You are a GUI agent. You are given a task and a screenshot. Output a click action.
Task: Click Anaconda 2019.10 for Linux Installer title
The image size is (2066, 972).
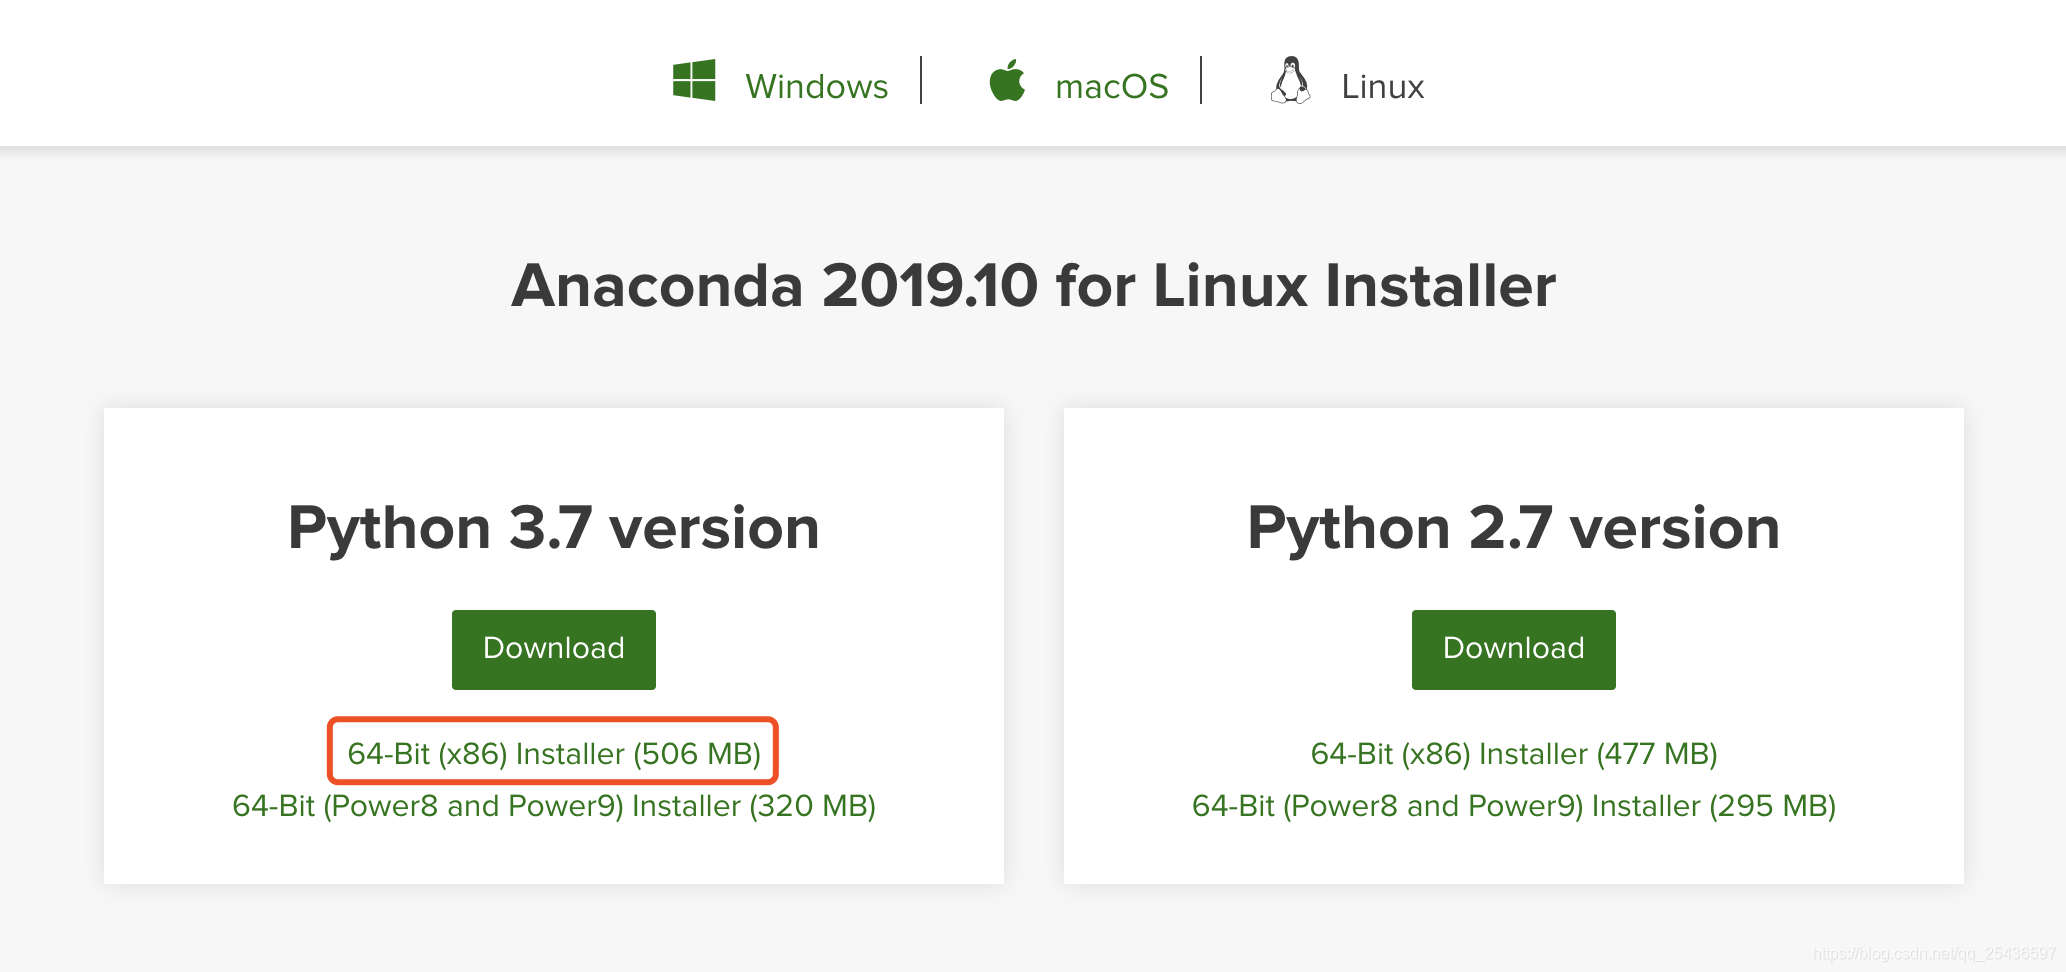[x=1034, y=286]
